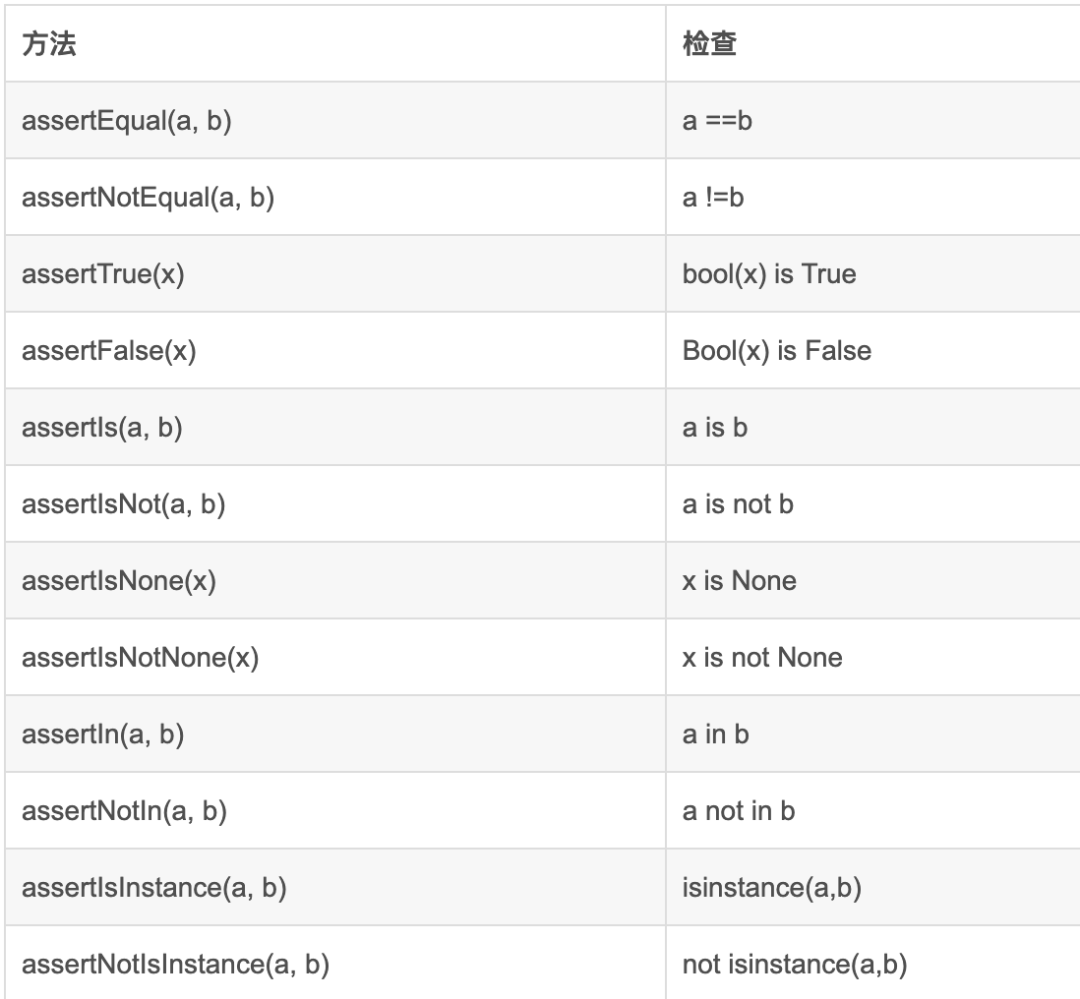Viewport: 1080px width, 999px height.
Task: Select the assertNotEqual(a, b) method text
Action: point(148,198)
